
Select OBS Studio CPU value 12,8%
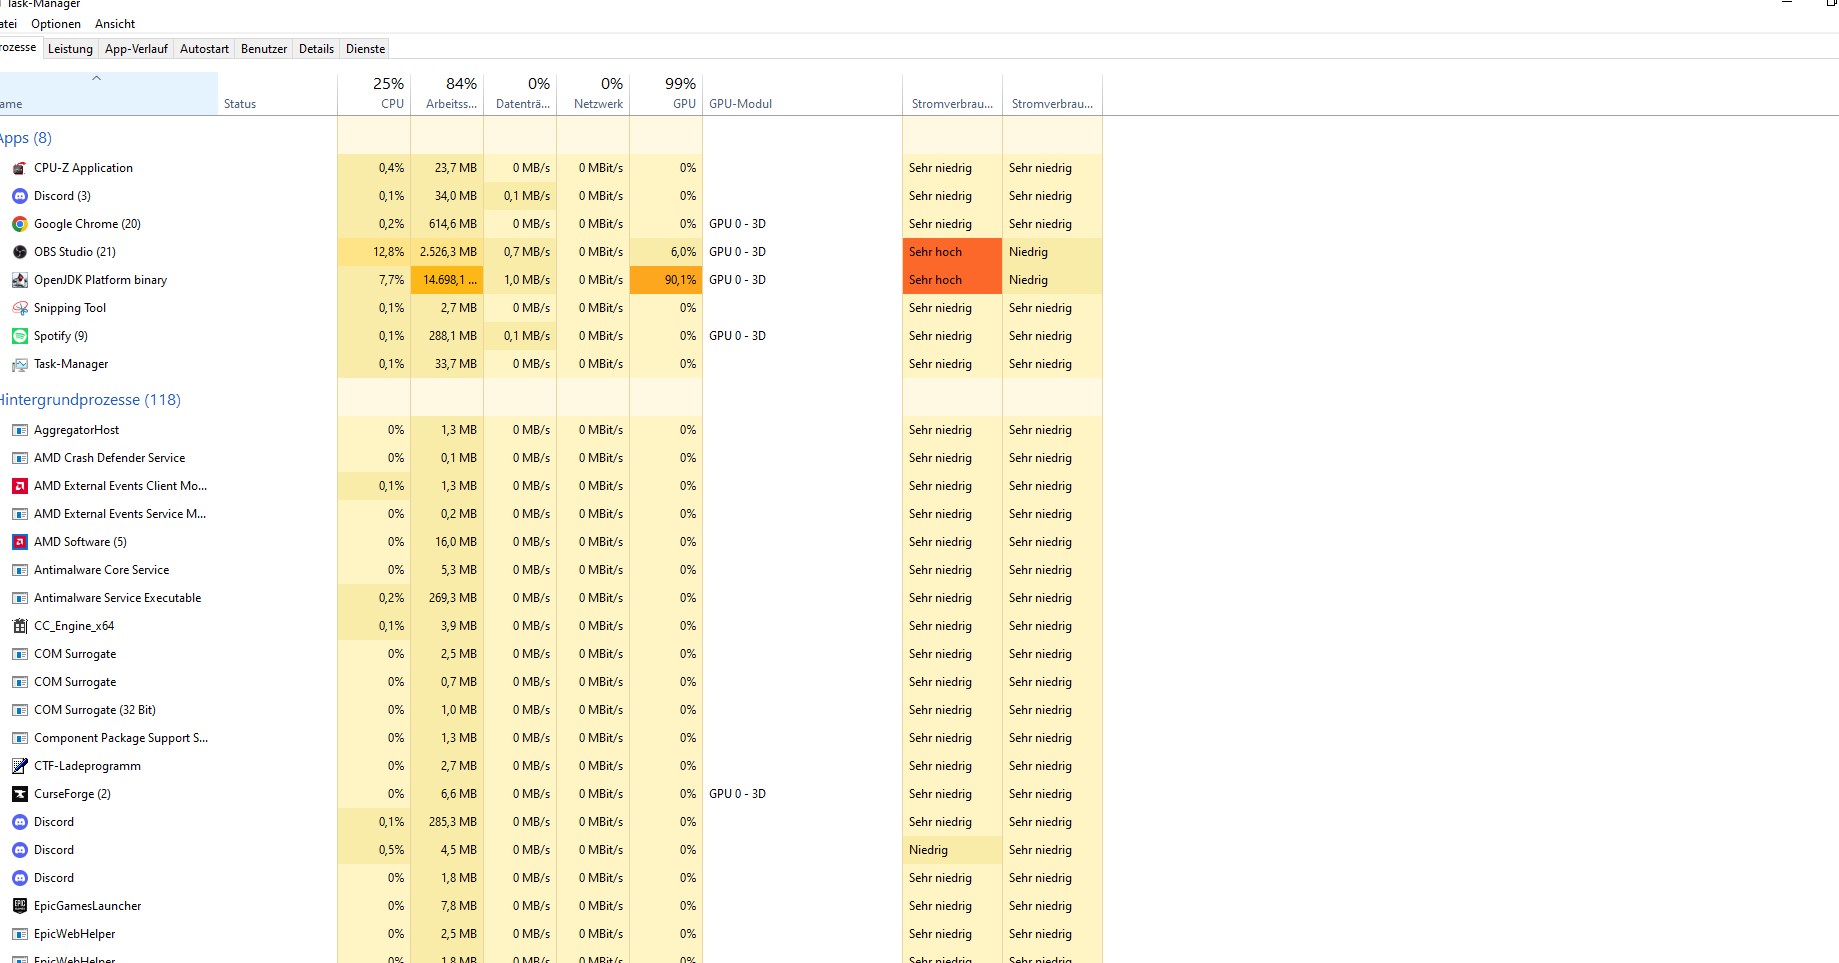pyautogui.click(x=374, y=252)
